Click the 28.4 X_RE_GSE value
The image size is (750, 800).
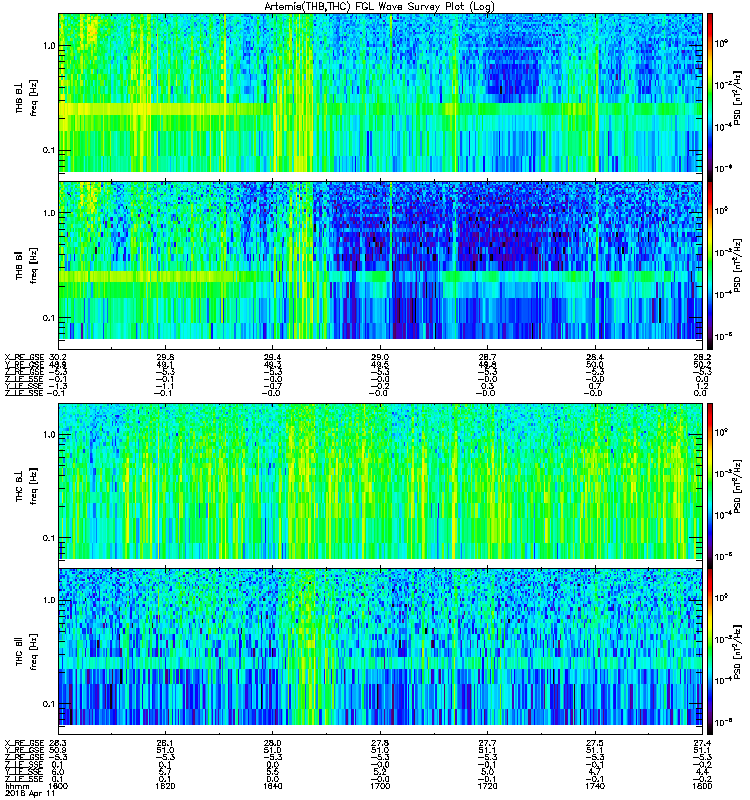tap(595, 357)
